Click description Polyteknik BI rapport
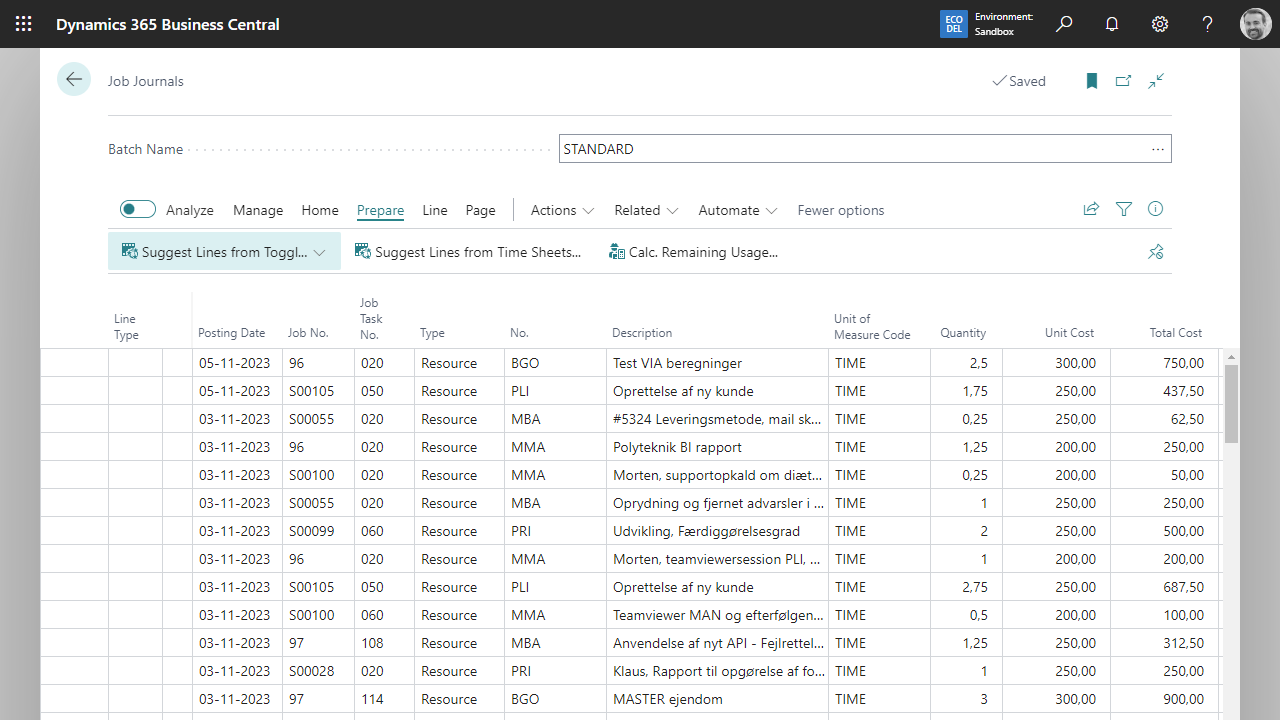The image size is (1280, 720). (x=677, y=447)
